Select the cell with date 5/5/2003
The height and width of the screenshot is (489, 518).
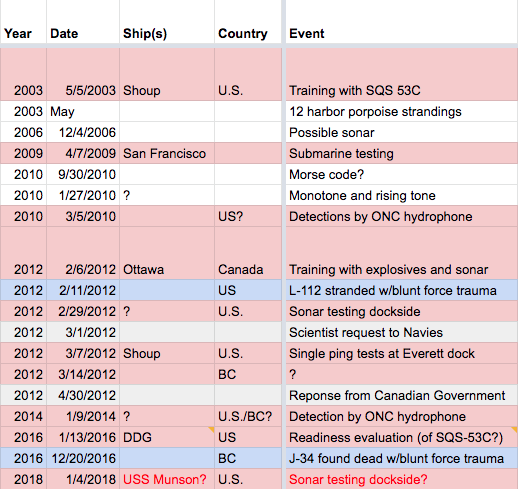click(x=83, y=74)
